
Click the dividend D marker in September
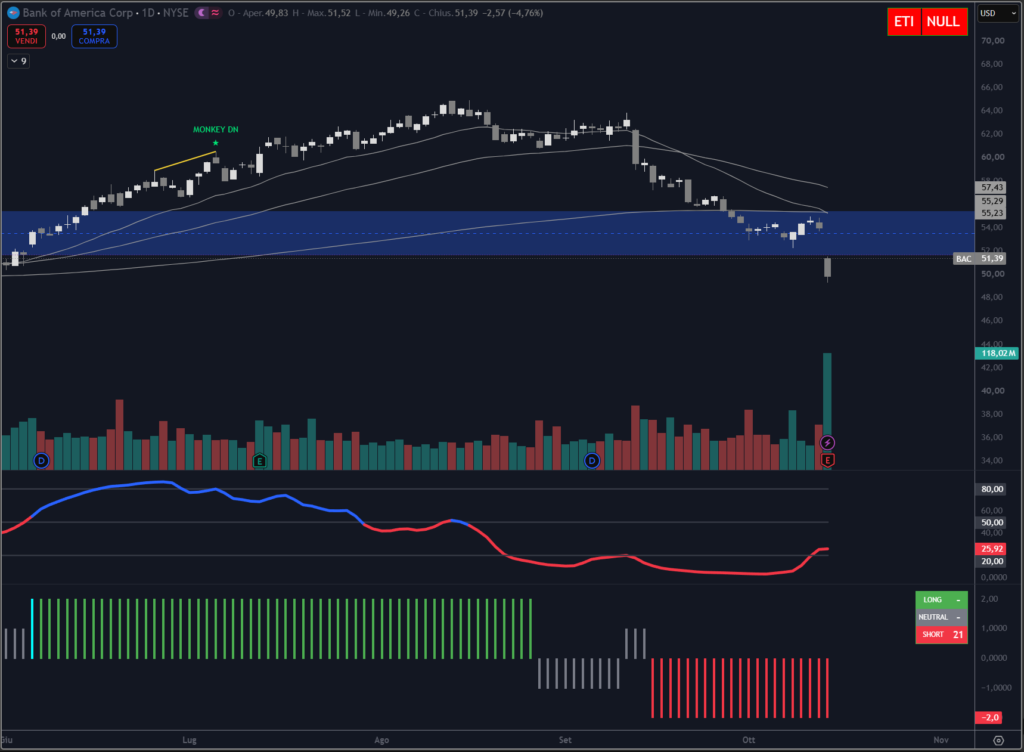[592, 460]
